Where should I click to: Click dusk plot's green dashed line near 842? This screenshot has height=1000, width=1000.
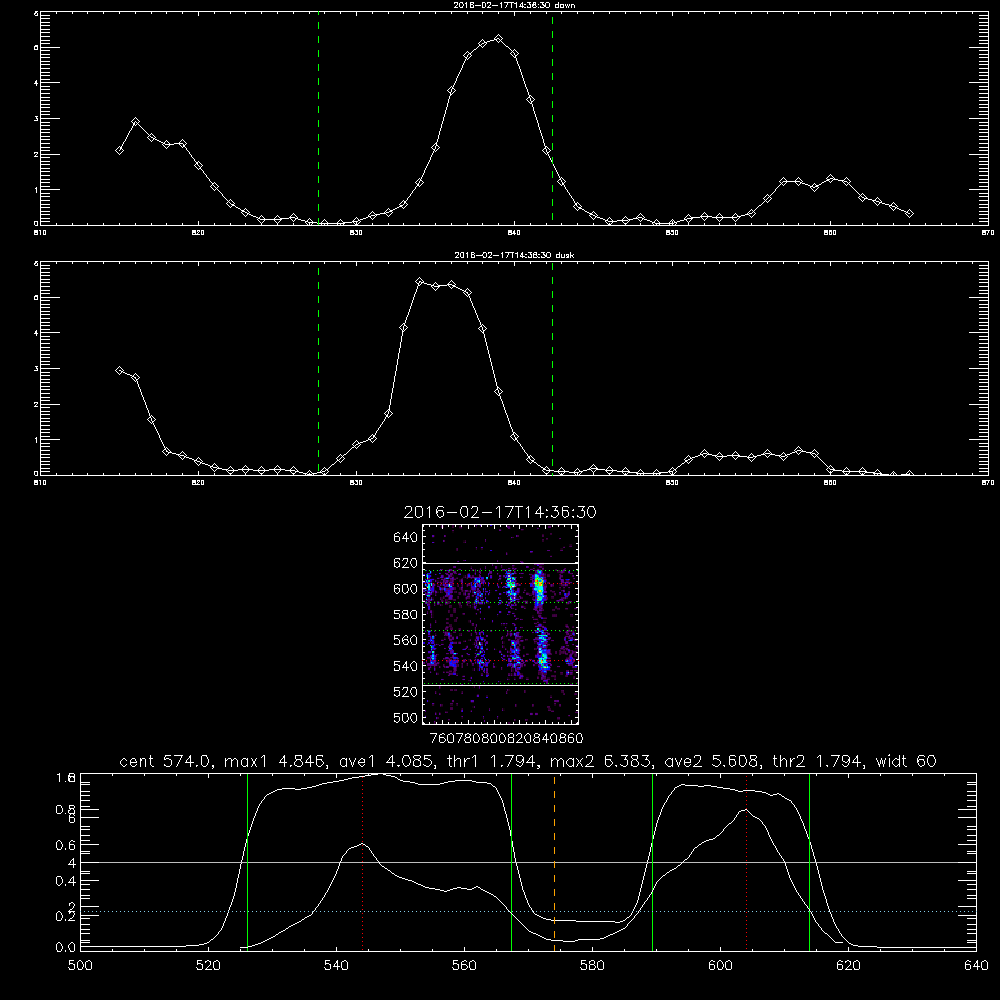(552, 369)
